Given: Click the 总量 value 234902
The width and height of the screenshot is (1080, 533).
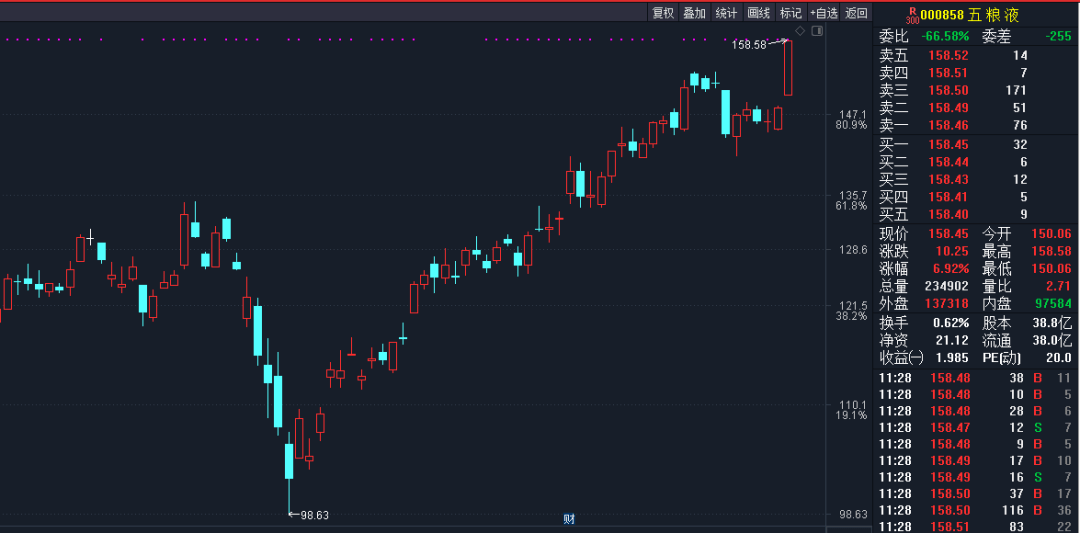Looking at the screenshot, I should click(946, 286).
